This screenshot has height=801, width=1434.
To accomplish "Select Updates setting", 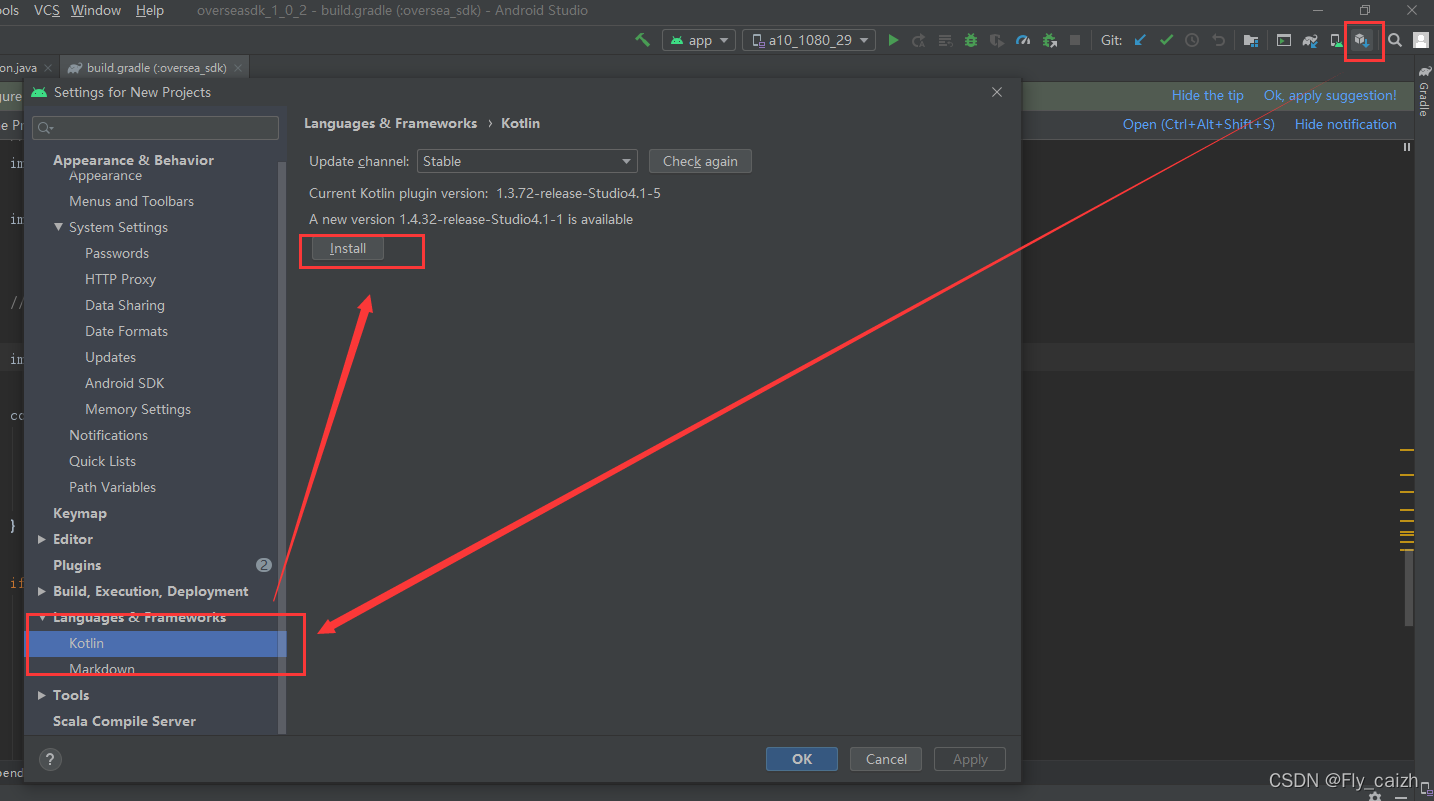I will coord(110,357).
